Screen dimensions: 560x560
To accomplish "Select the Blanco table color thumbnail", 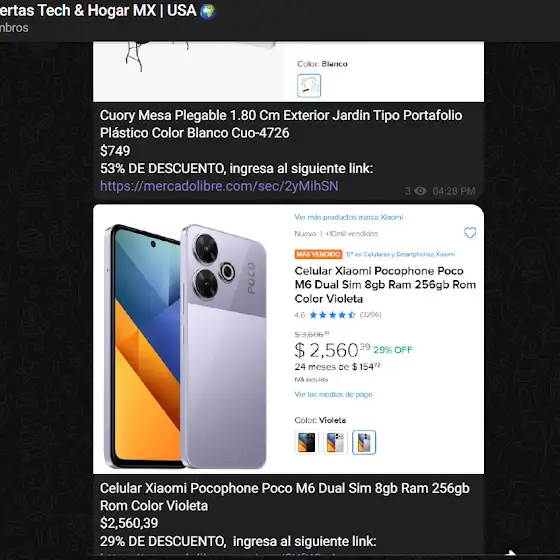I will 309,86.
